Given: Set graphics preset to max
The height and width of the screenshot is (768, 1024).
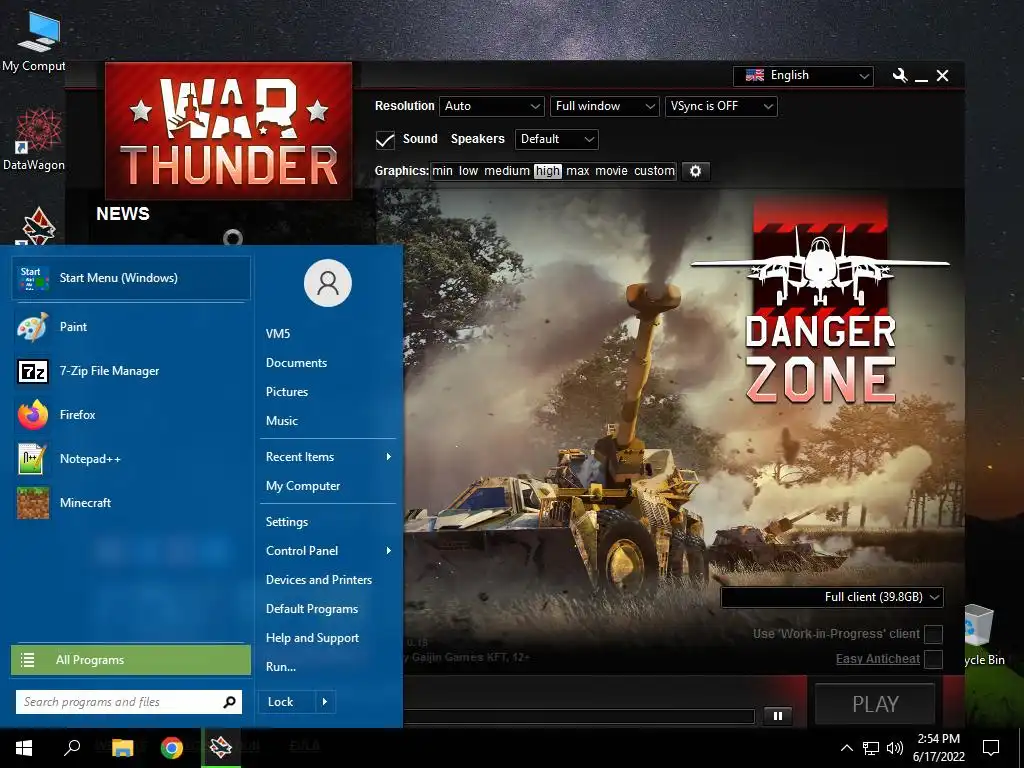Looking at the screenshot, I should click(577, 171).
